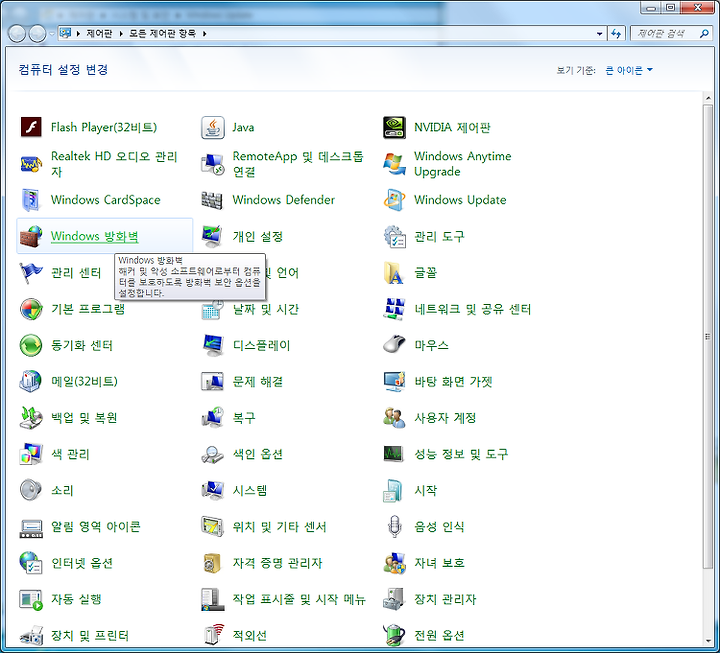The width and height of the screenshot is (720, 653).
Task: Open the 색인 옵션 icon
Action: (x=213, y=454)
